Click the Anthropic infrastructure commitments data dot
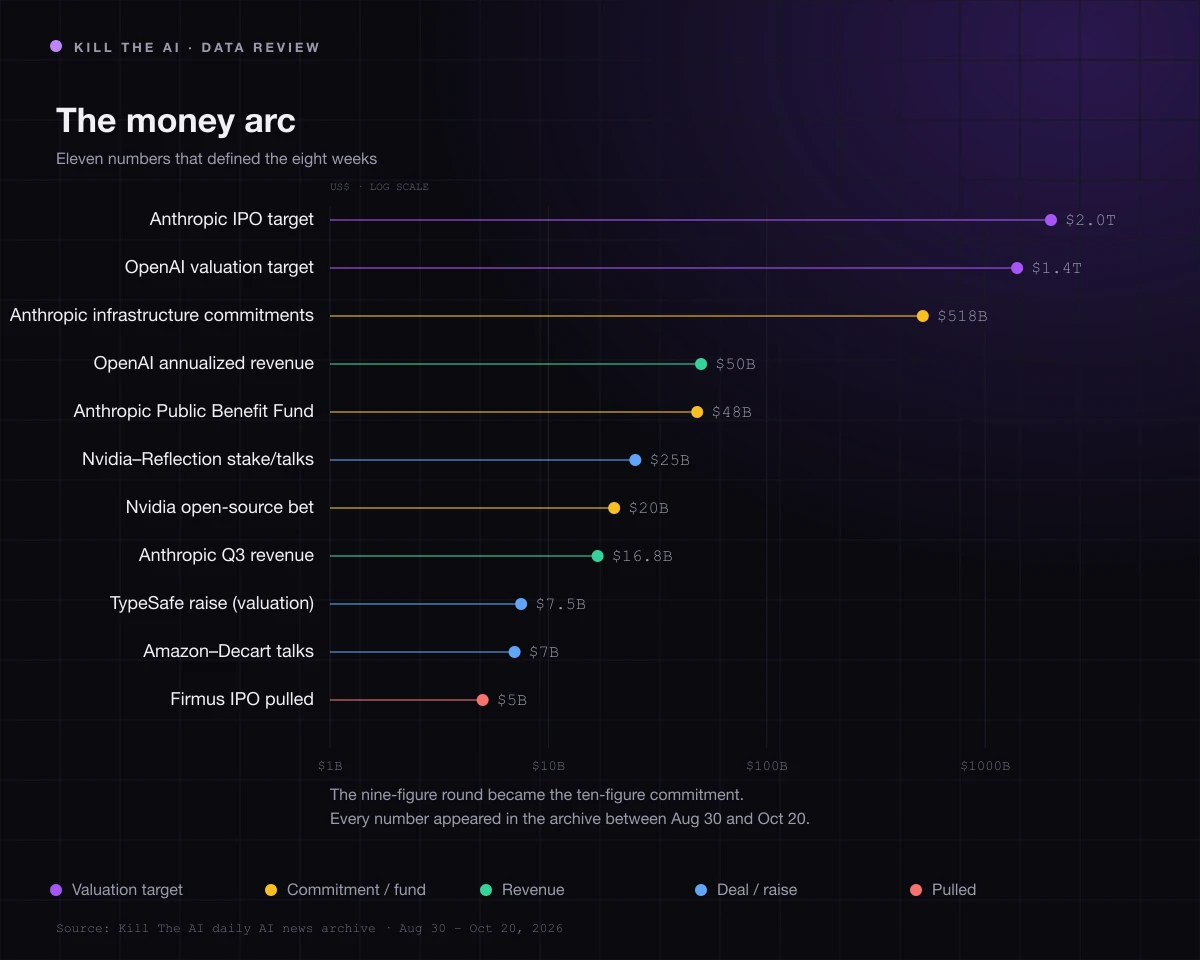Viewport: 1200px width, 960px height. (x=923, y=316)
